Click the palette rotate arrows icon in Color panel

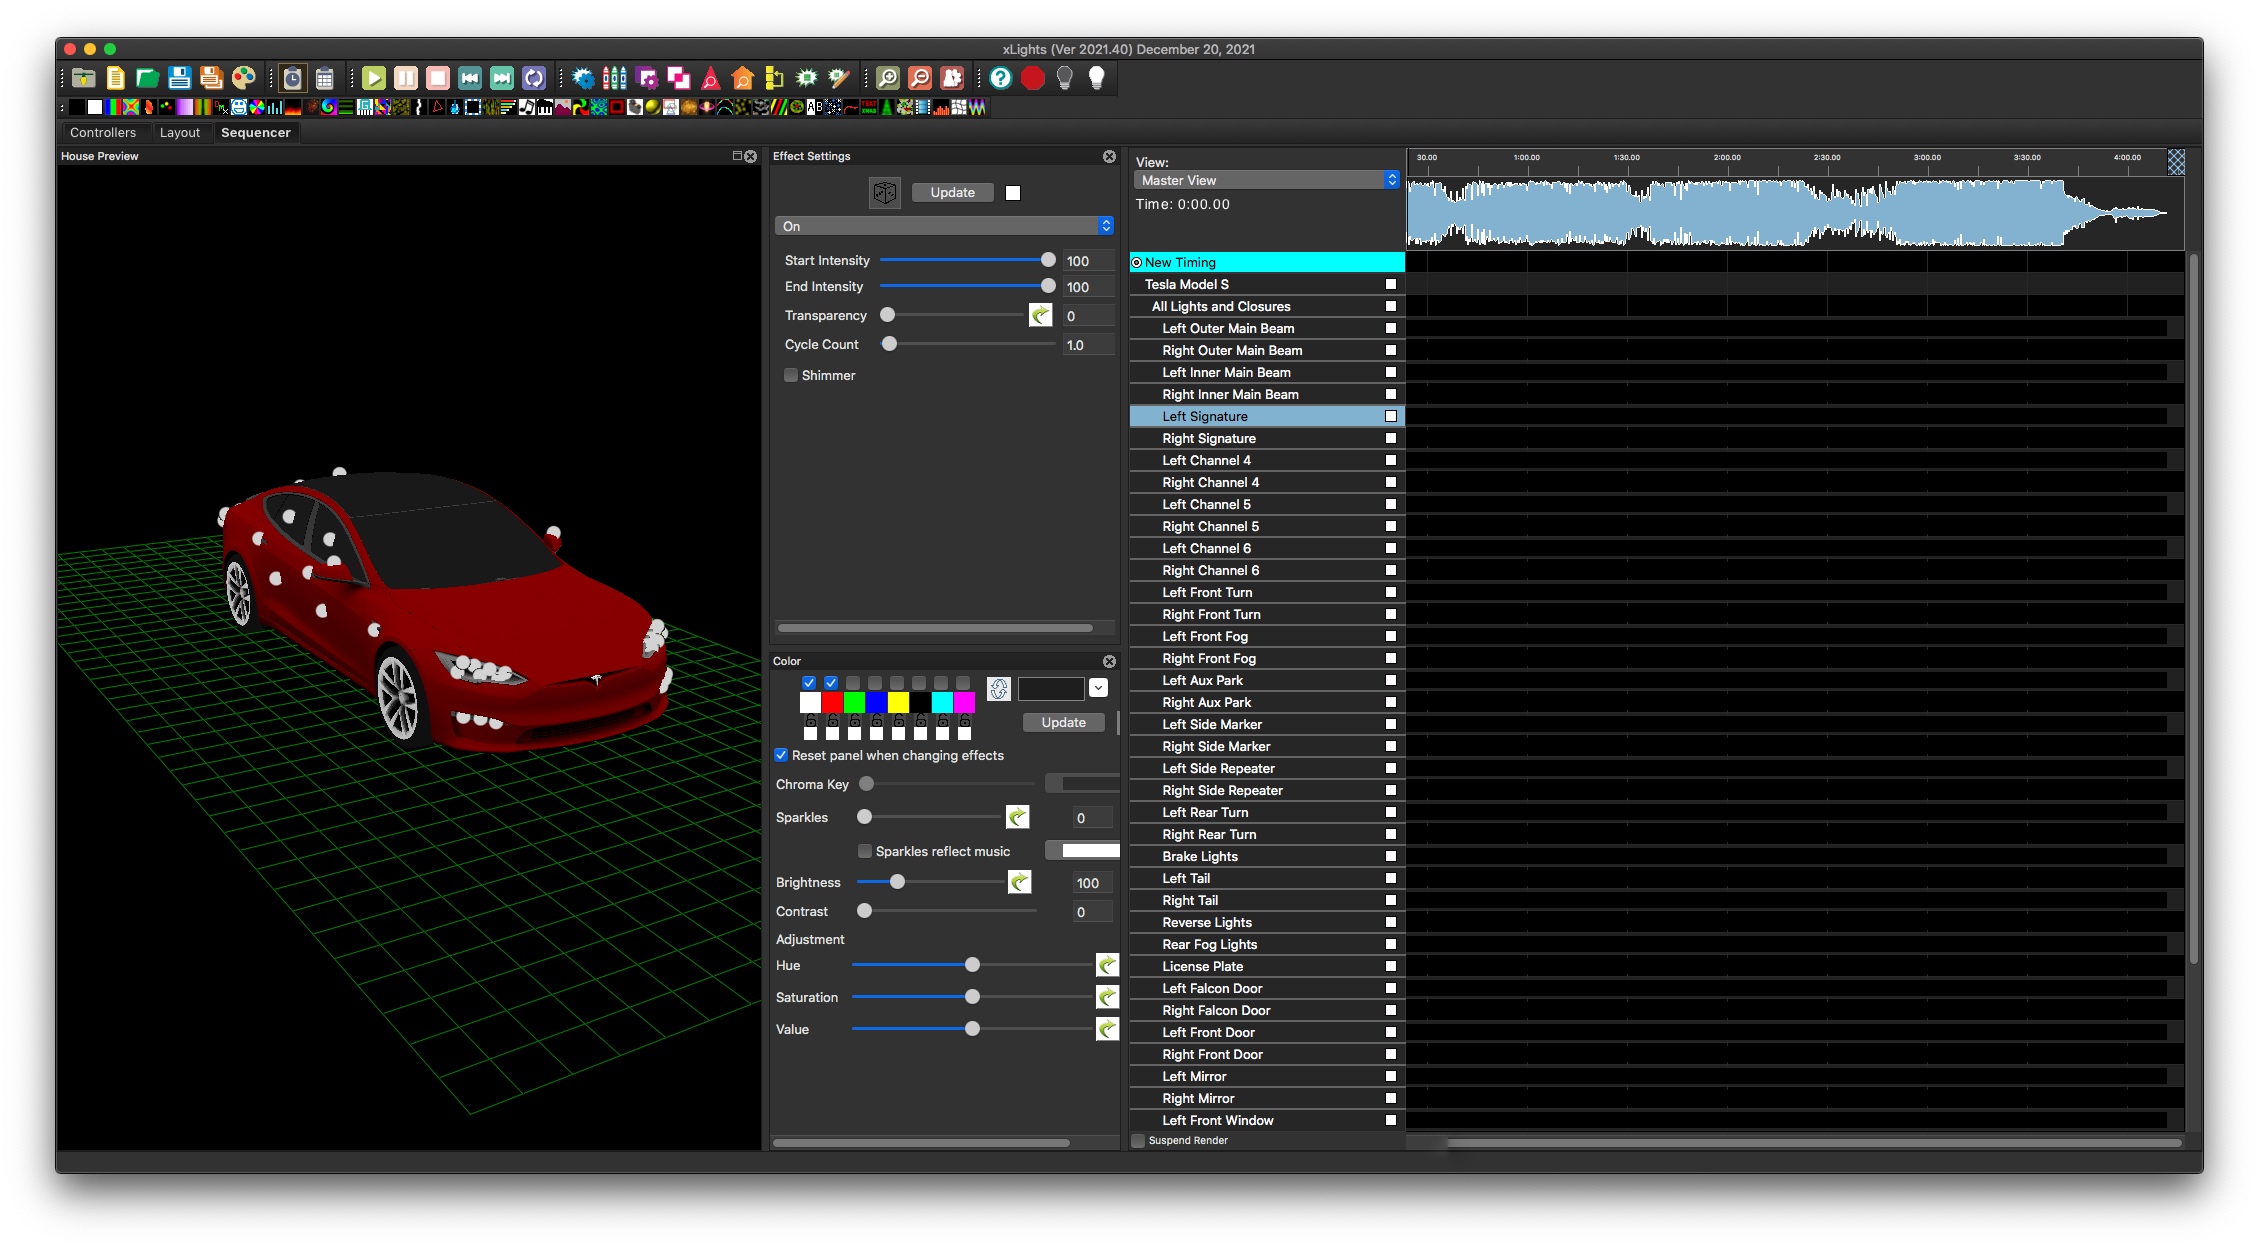pyautogui.click(x=998, y=688)
